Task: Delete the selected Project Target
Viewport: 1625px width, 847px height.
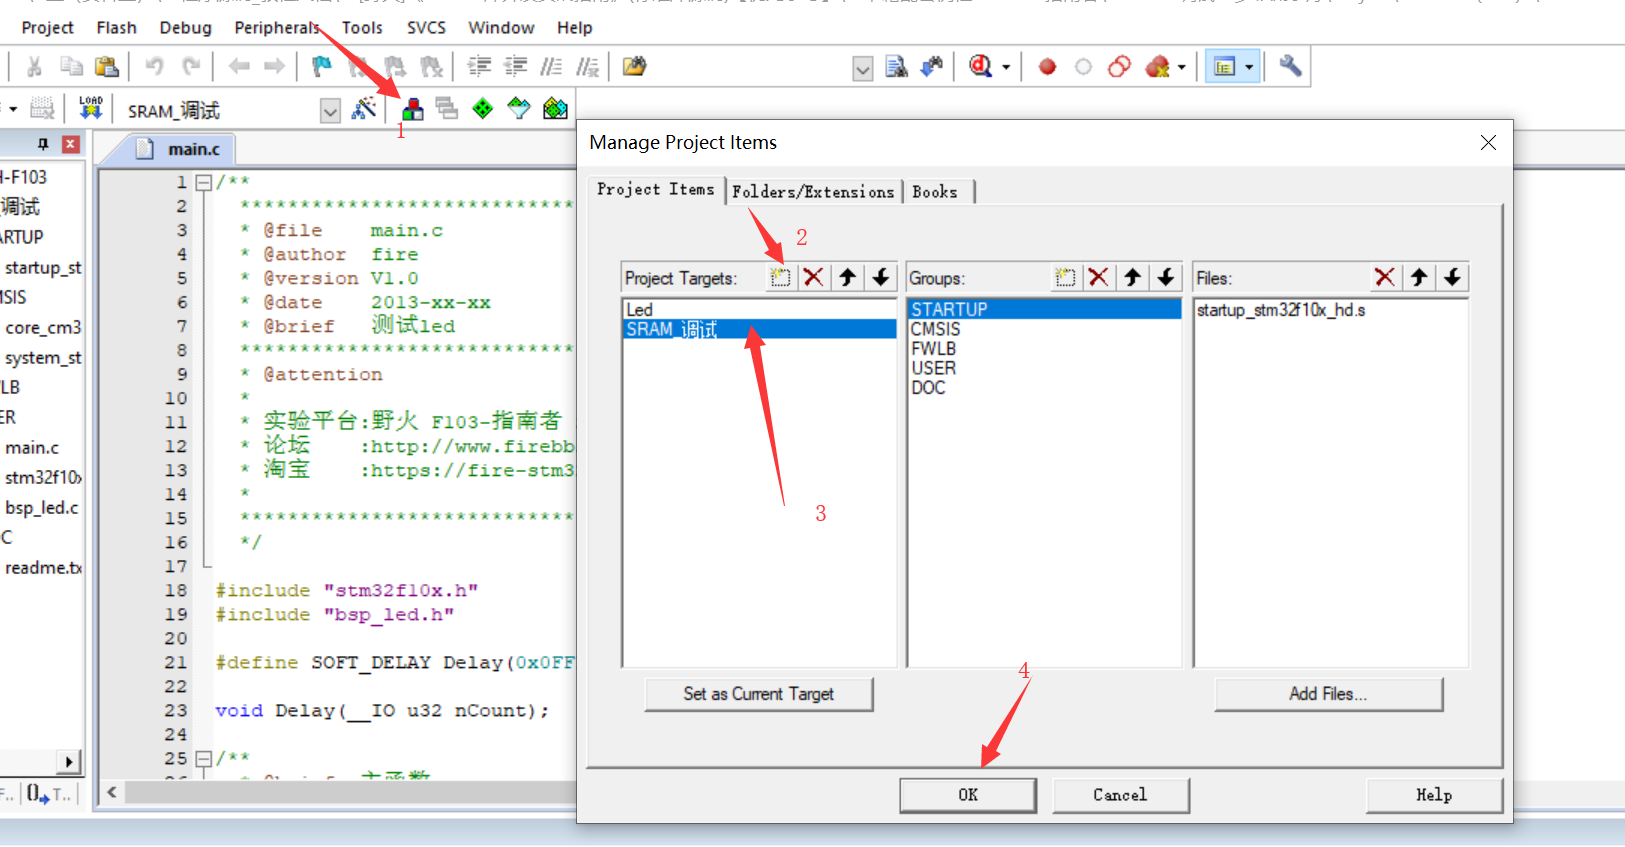Action: (x=814, y=277)
